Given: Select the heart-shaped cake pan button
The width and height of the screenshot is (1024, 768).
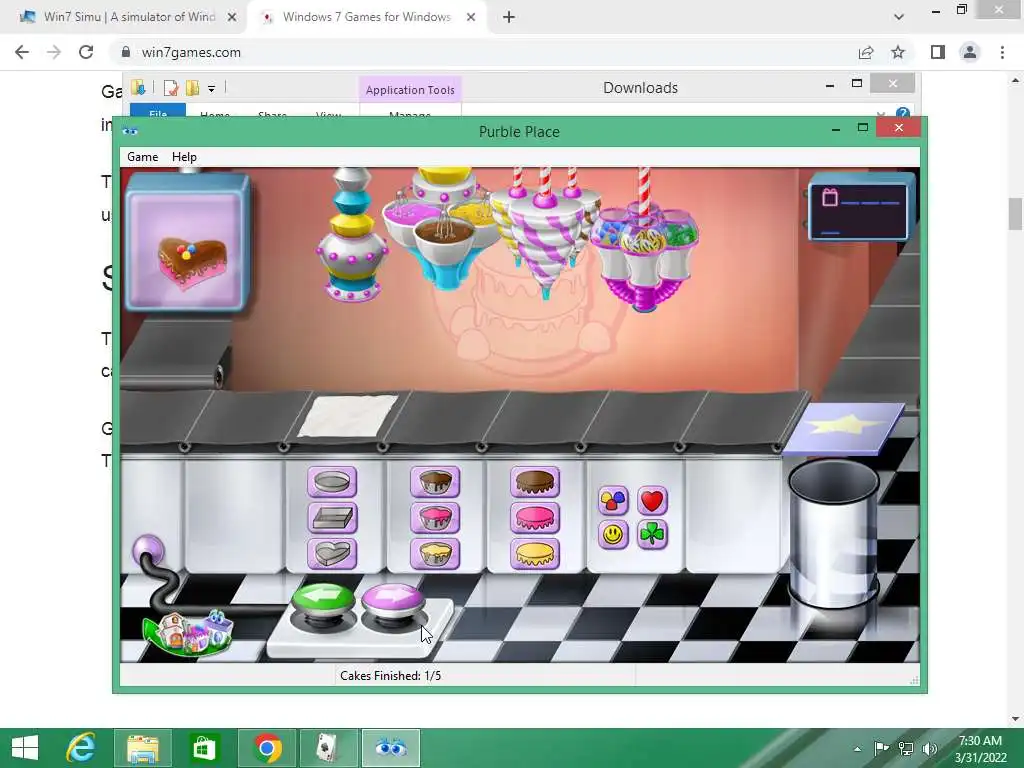Looking at the screenshot, I should (x=332, y=554).
